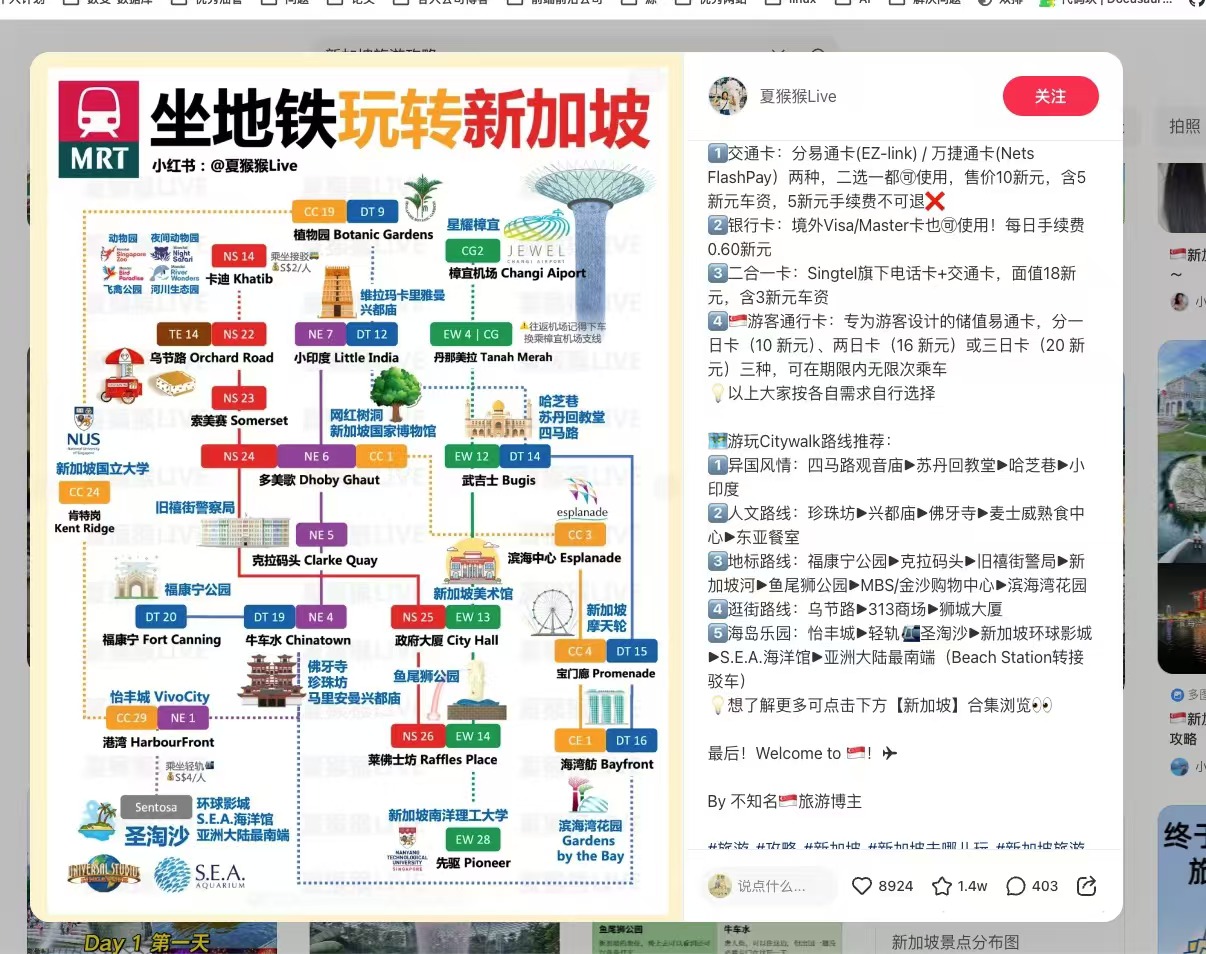Follow the author with 关注 button
Viewport: 1206px width, 954px height.
(1051, 96)
